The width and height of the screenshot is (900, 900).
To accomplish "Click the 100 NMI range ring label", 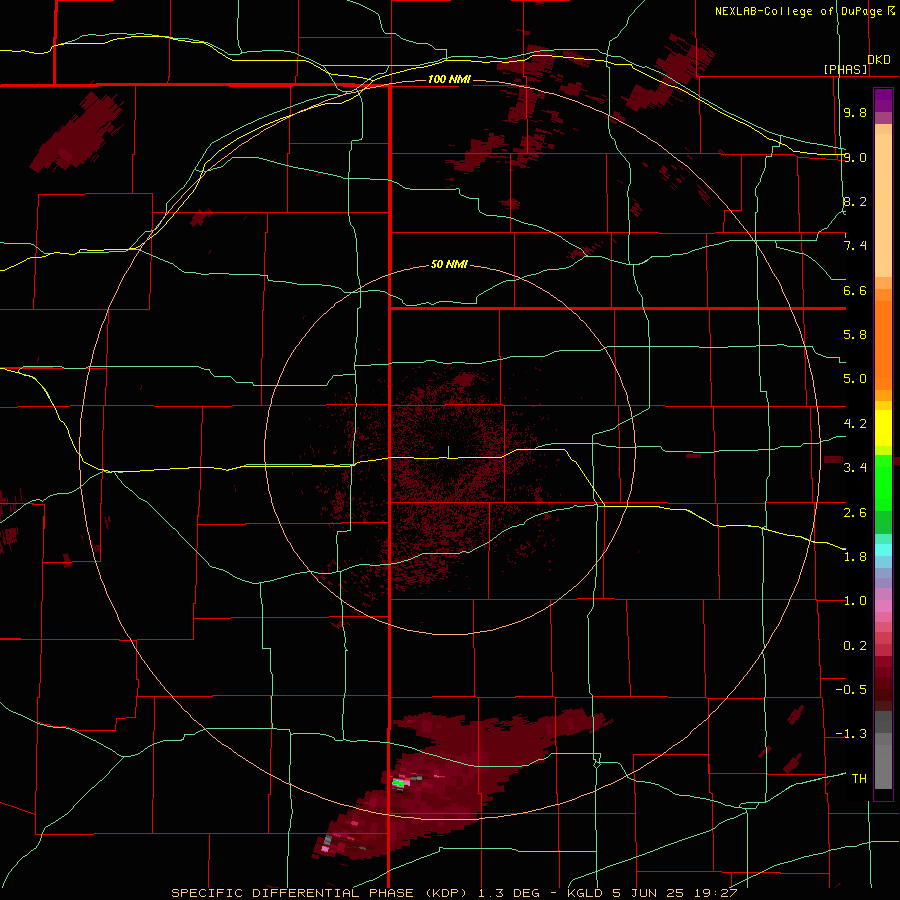I will 449,79.
